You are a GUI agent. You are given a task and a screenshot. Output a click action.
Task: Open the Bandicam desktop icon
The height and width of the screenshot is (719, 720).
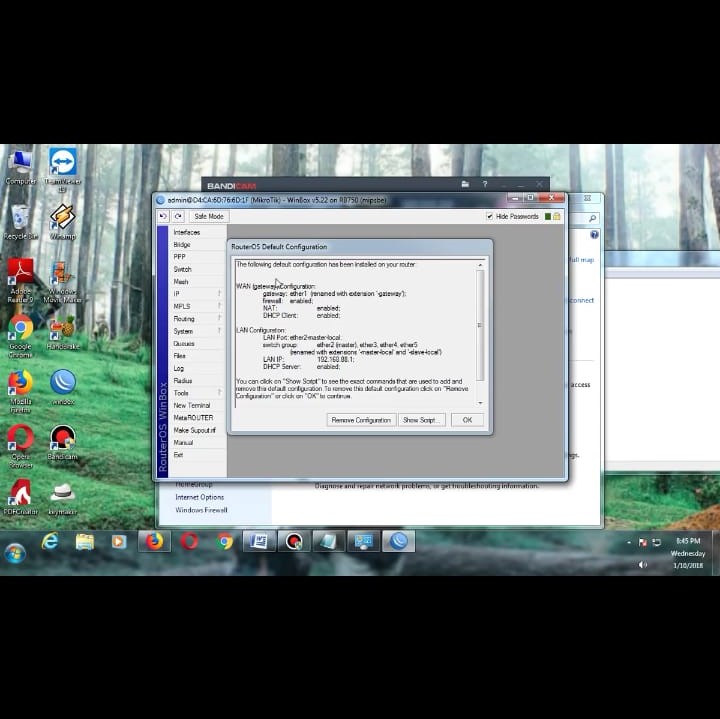[62, 443]
